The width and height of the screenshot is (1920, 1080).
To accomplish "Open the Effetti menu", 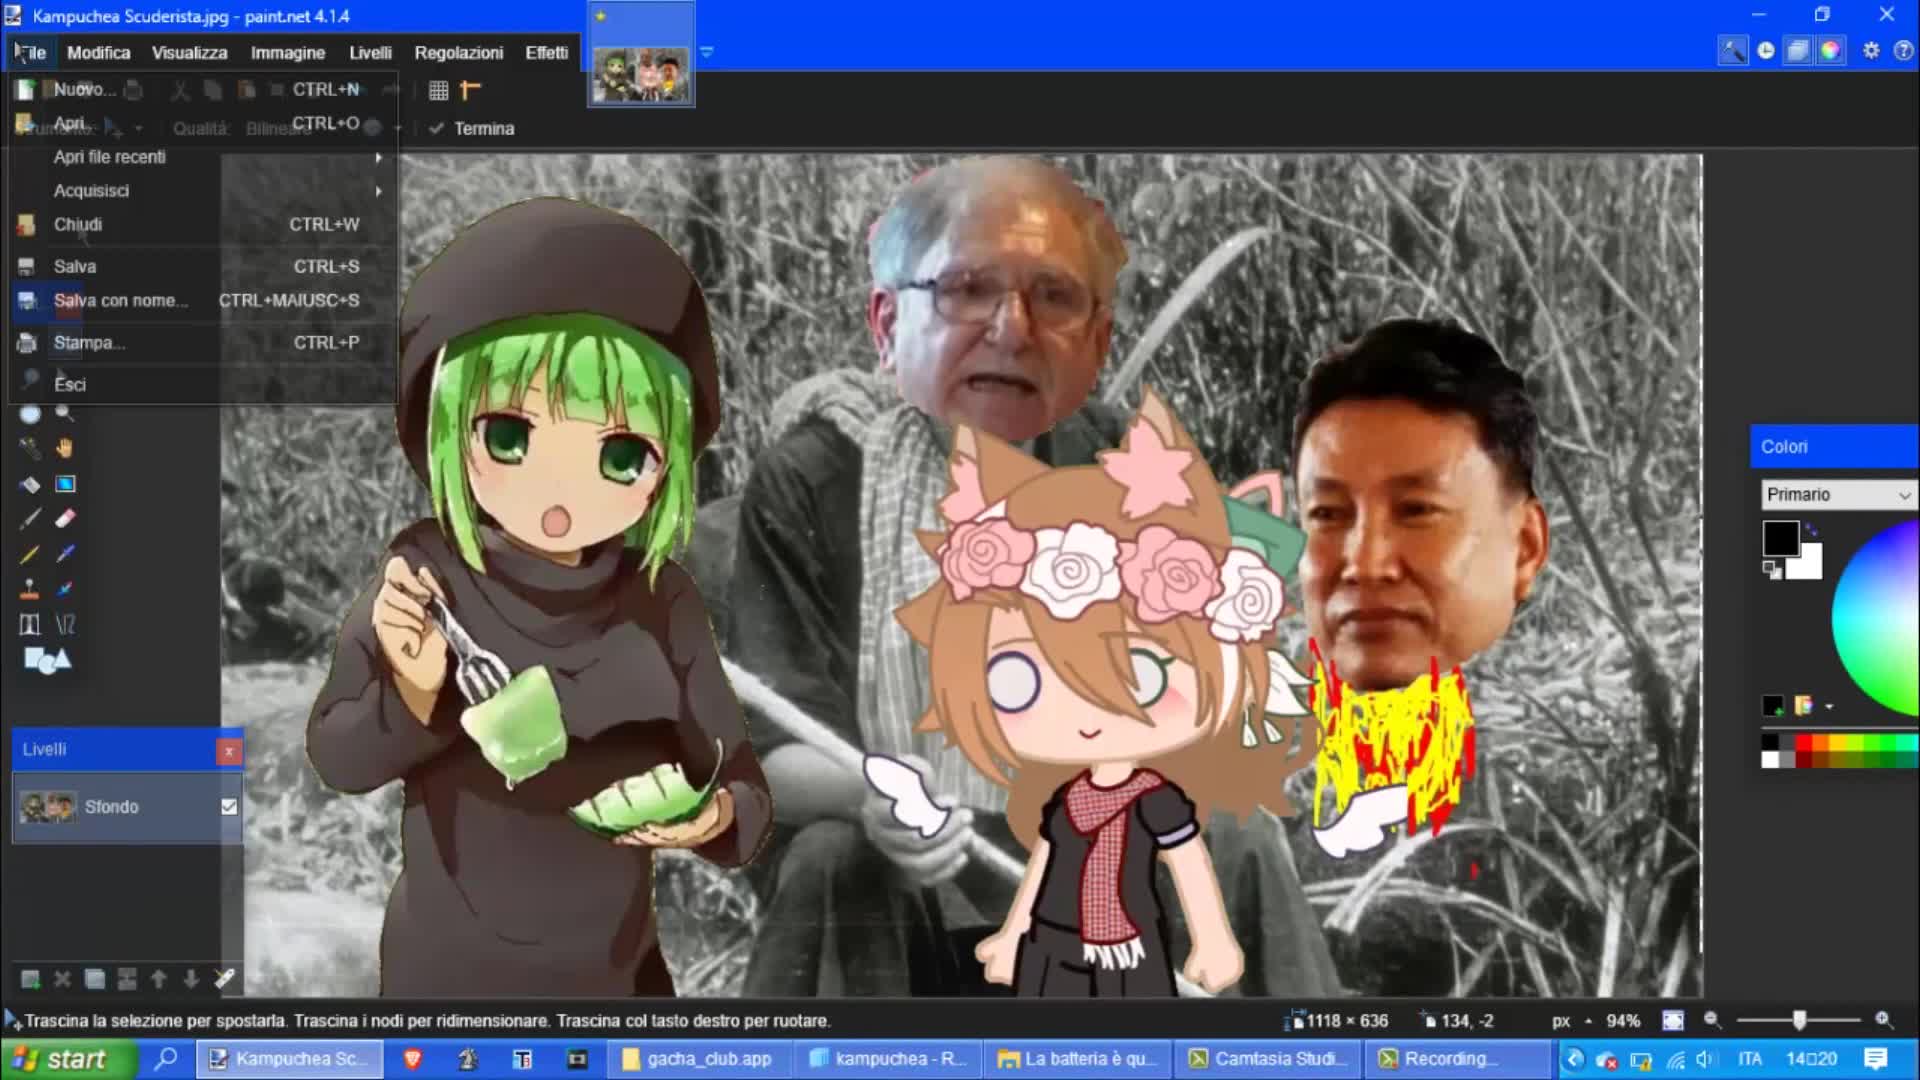I will click(546, 52).
